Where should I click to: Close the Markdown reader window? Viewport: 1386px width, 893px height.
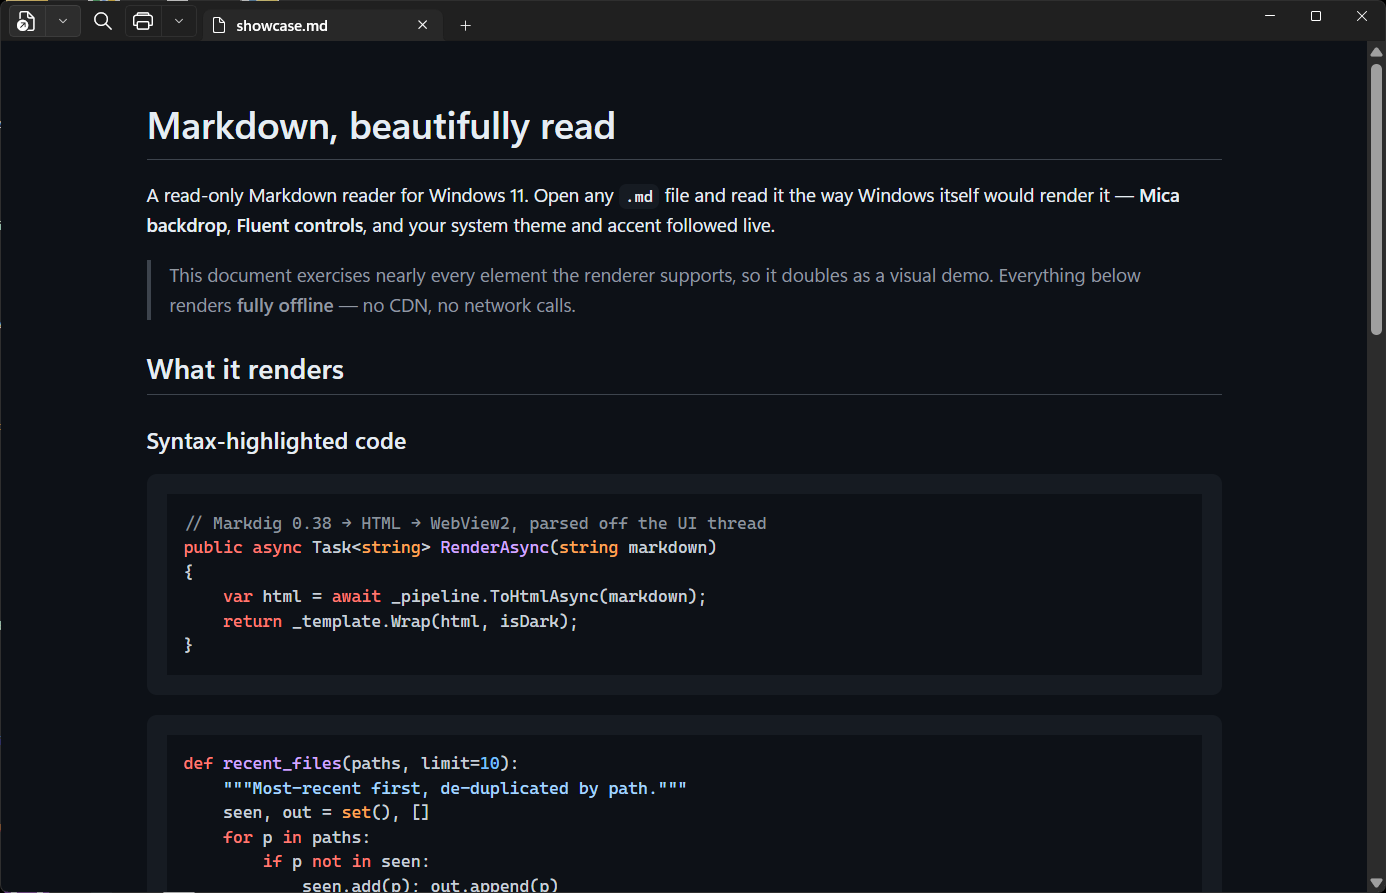[1362, 16]
